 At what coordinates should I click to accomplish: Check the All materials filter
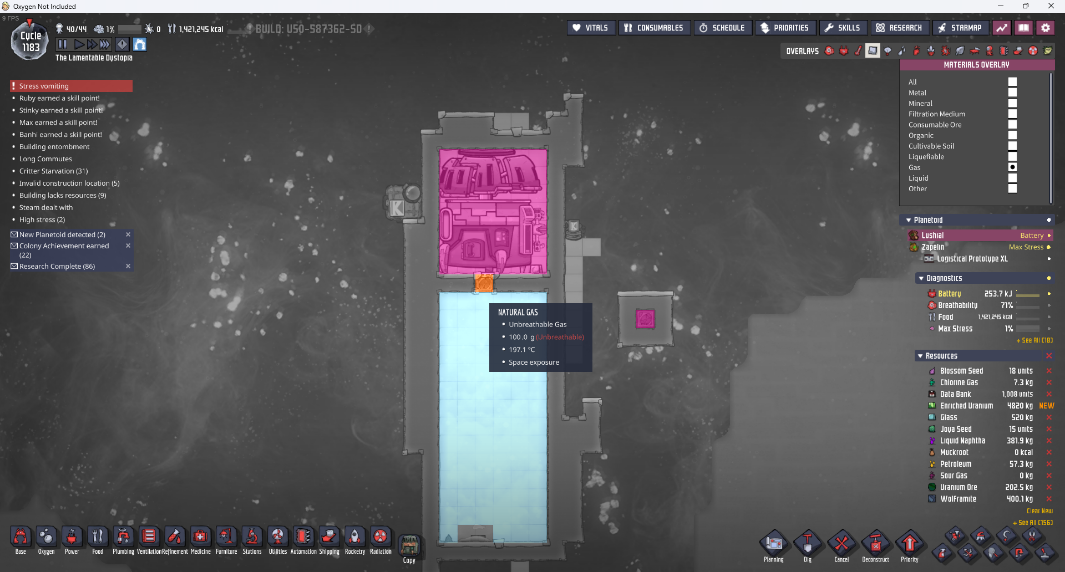pos(1012,82)
